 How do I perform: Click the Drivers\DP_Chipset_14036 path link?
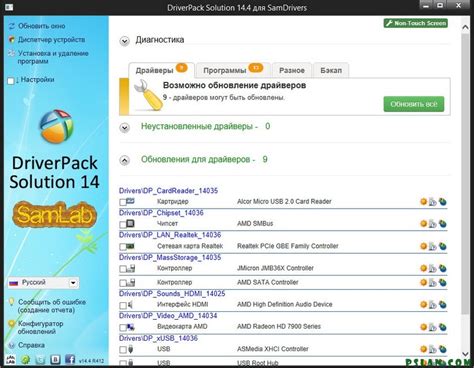pyautogui.click(x=161, y=213)
